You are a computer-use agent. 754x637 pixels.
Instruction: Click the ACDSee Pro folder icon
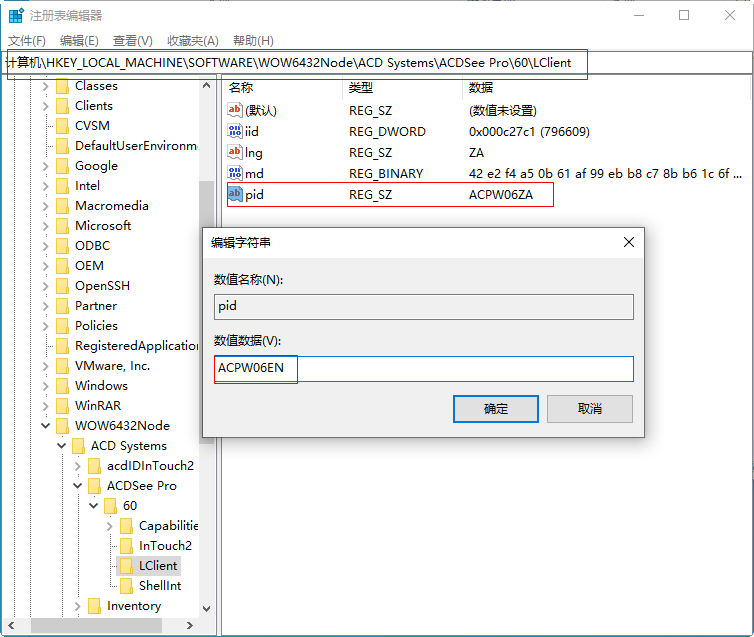click(x=94, y=486)
